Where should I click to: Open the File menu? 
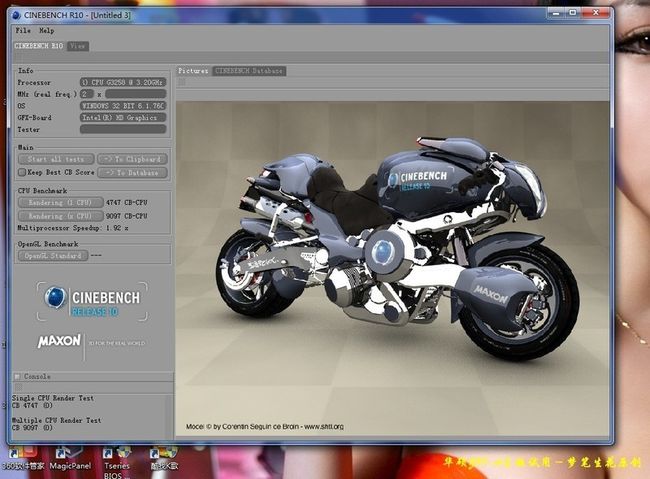pos(23,30)
